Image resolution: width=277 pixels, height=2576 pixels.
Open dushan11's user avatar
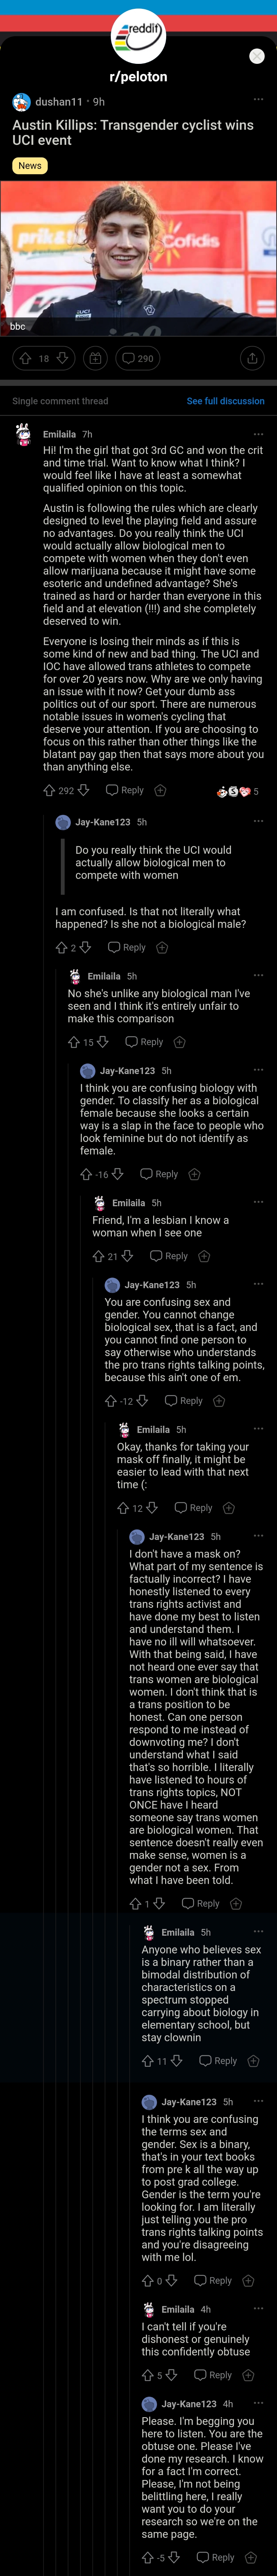tap(21, 102)
